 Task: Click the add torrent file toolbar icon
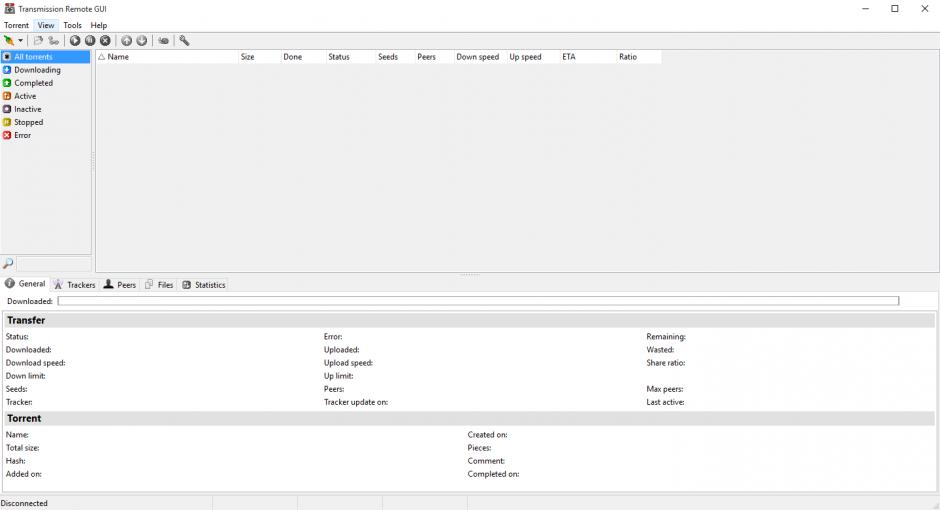[x=38, y=41]
